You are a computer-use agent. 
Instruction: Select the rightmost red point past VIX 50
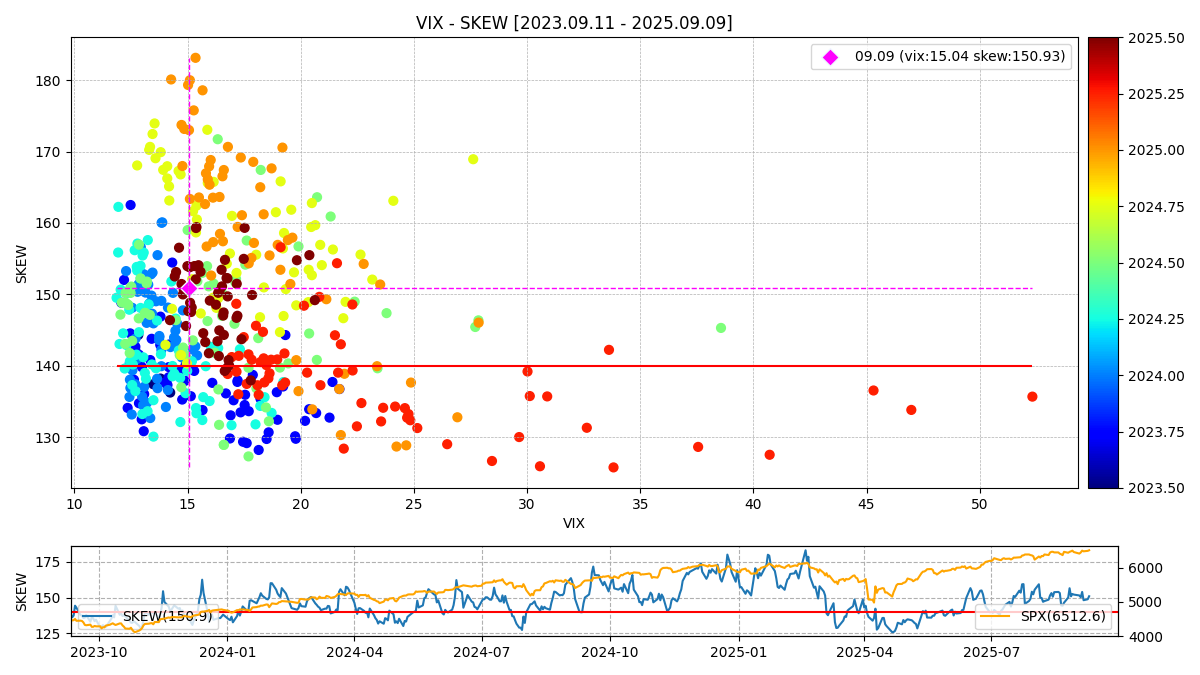(1032, 397)
